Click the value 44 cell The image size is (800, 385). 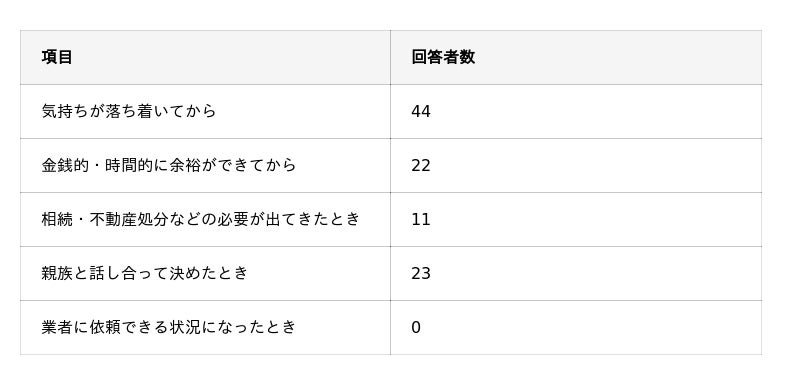(x=576, y=112)
